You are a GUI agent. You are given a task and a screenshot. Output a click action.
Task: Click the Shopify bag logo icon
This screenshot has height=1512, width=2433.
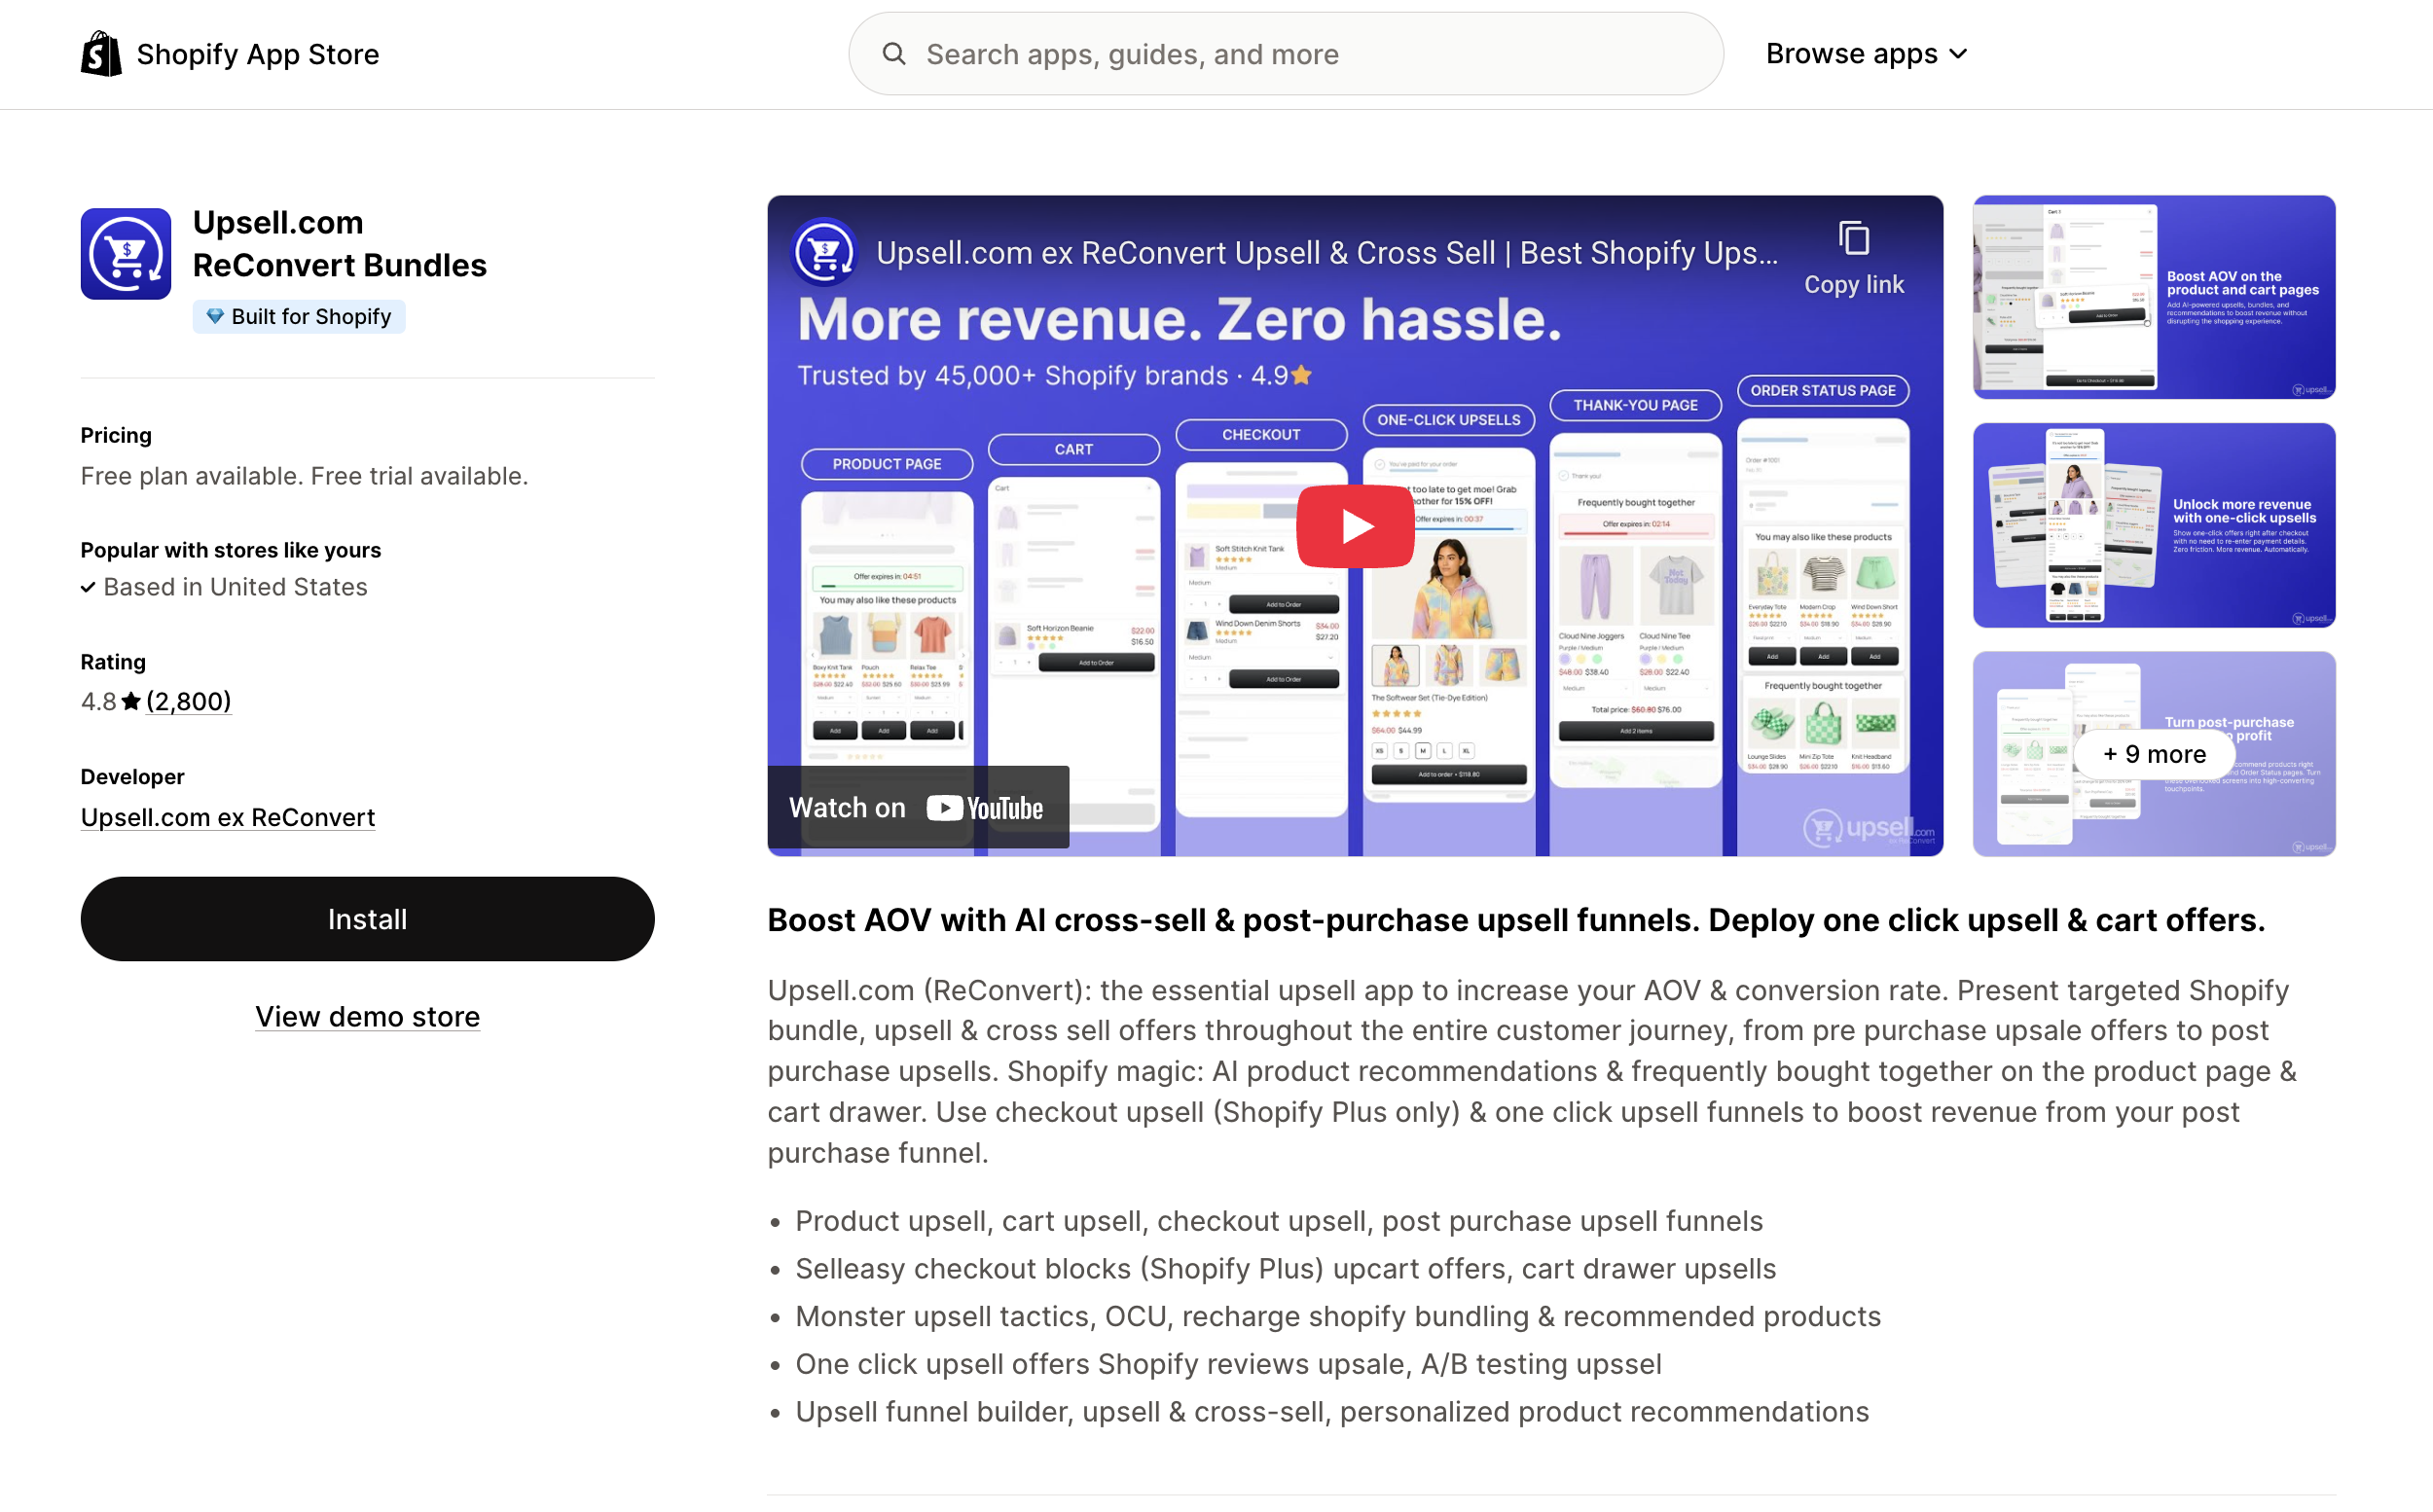coord(101,53)
